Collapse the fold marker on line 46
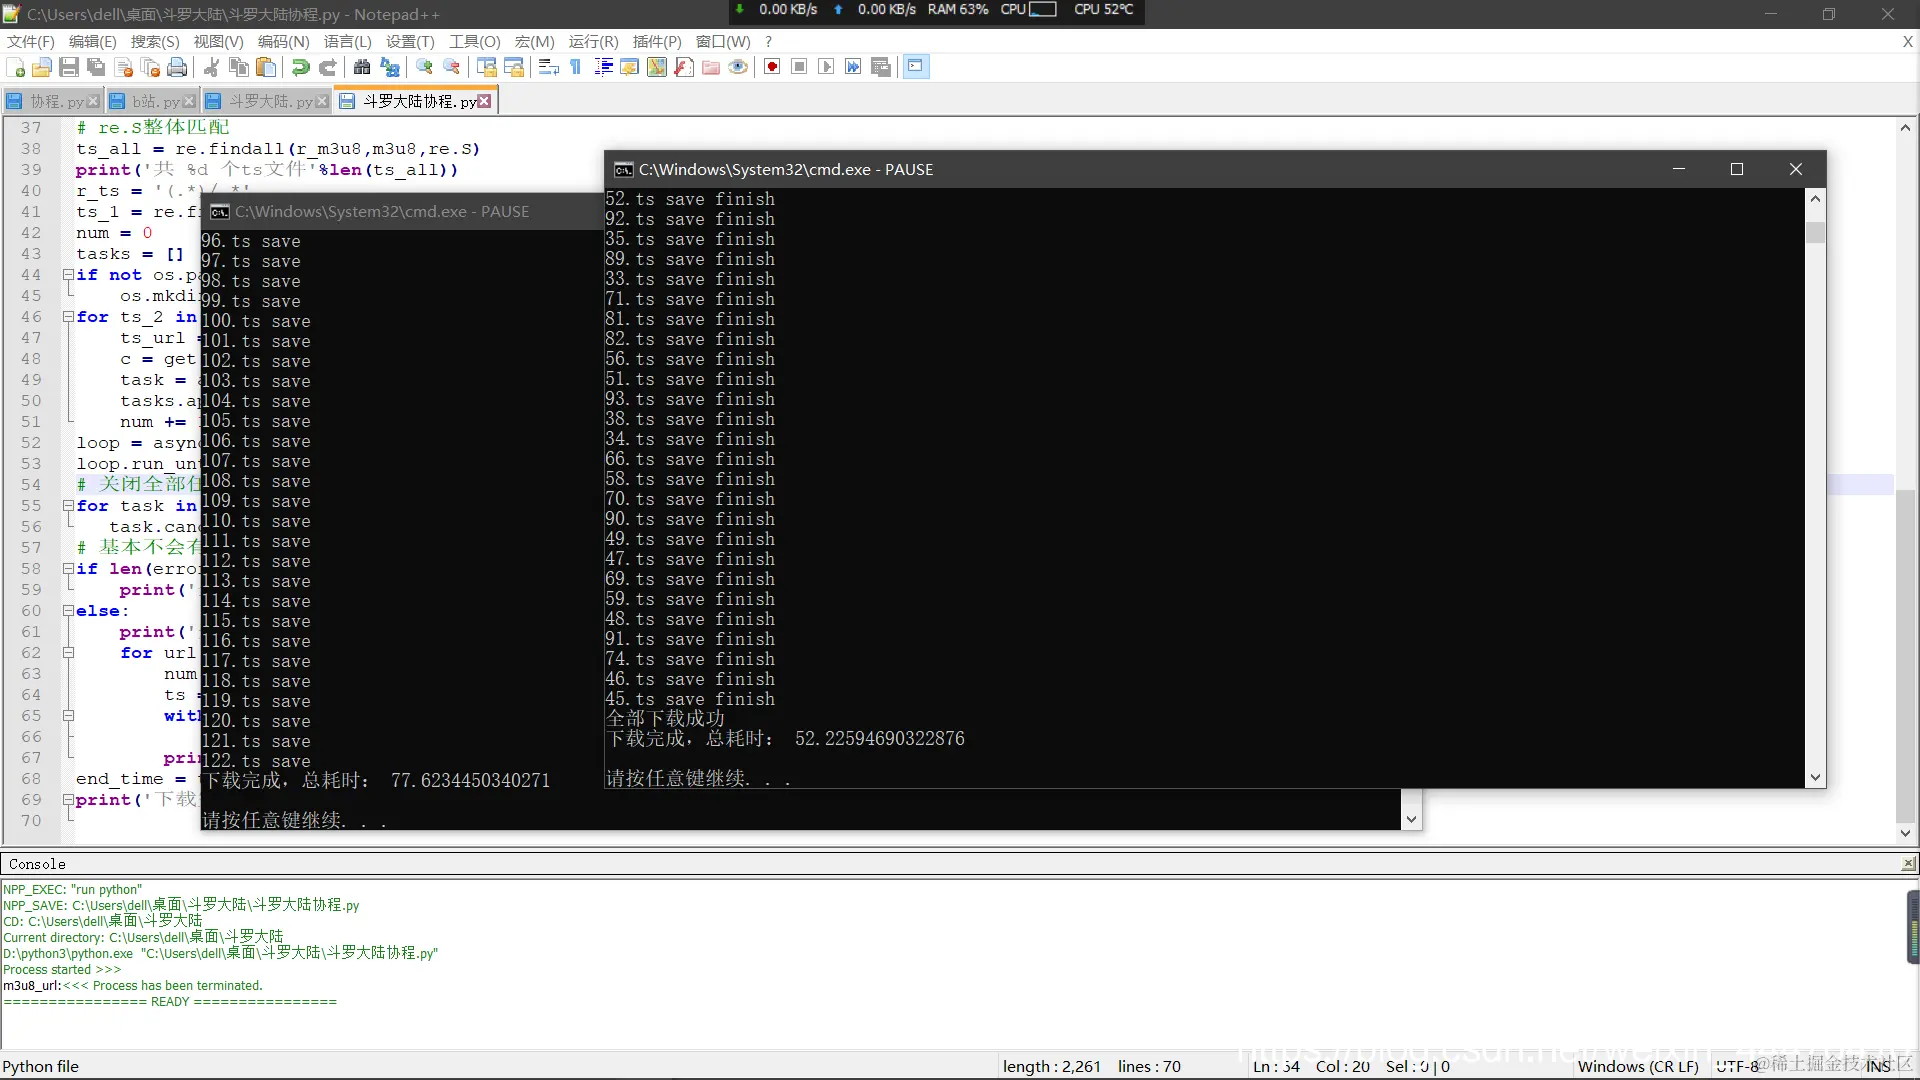Image resolution: width=1920 pixels, height=1080 pixels. click(68, 317)
